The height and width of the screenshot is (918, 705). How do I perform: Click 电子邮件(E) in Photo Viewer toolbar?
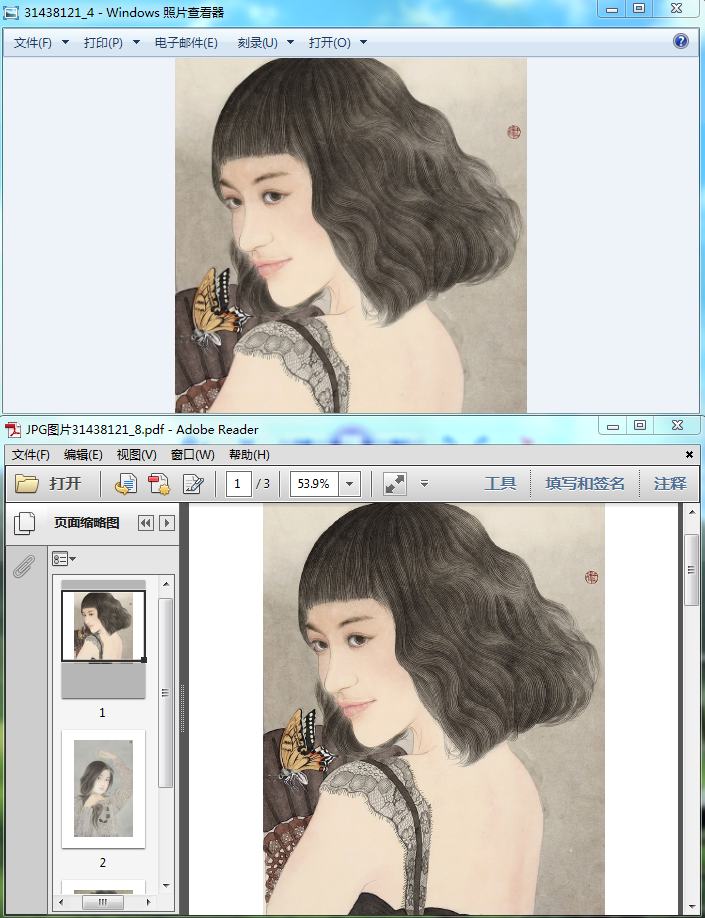[186, 43]
